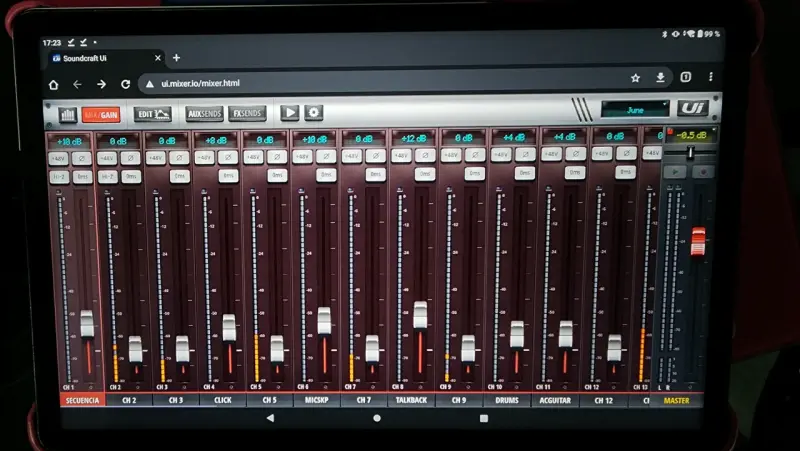Toggle +48V phantom power on ACGUITAR

551,154
